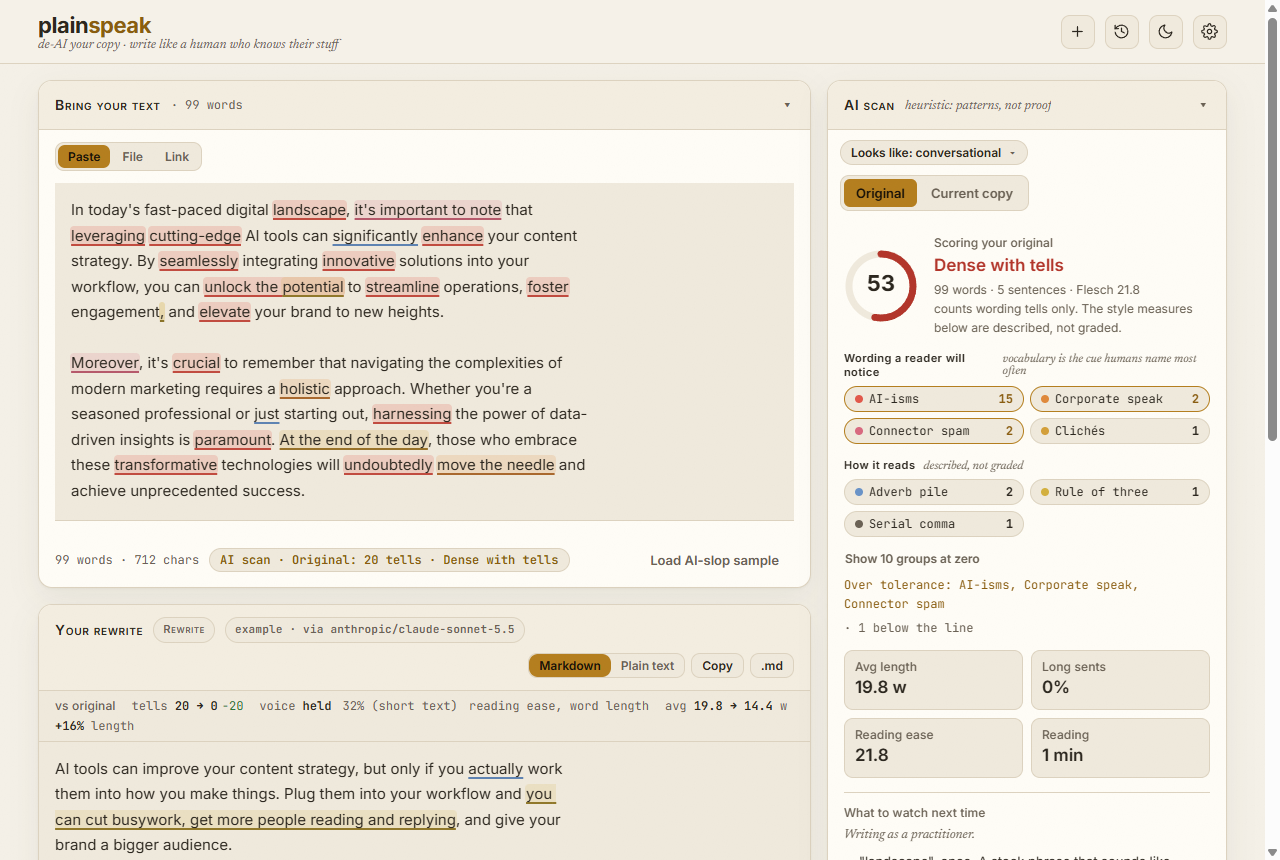Click the Connector spam chip
Image resolution: width=1280 pixels, height=860 pixels.
934,431
